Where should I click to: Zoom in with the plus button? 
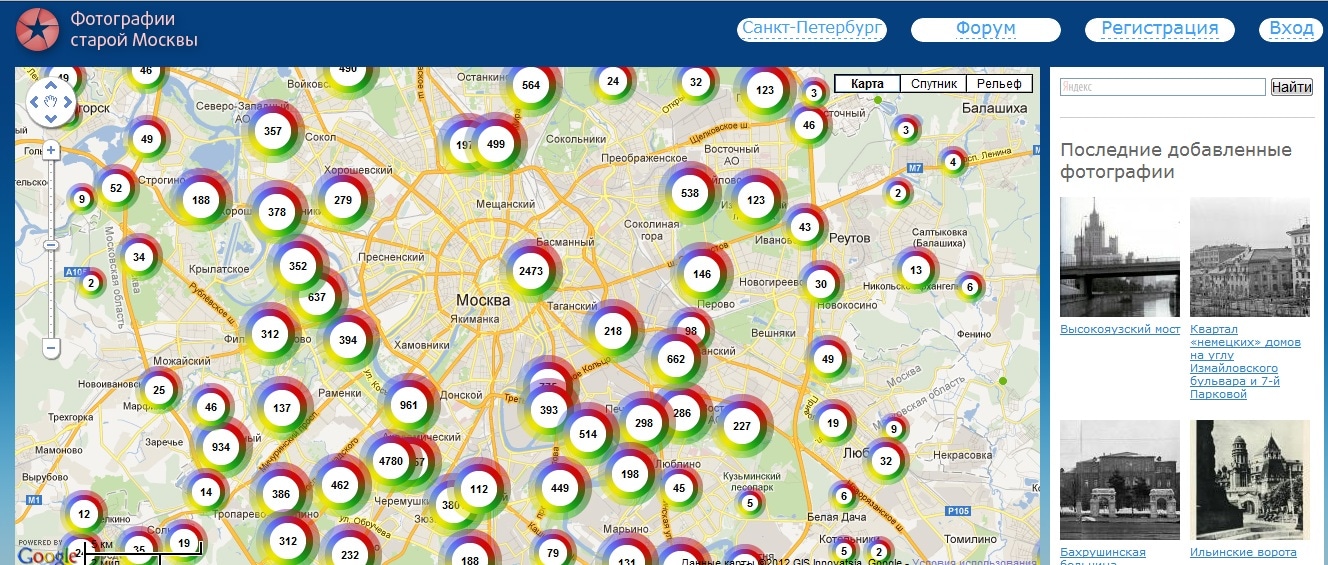[x=51, y=151]
